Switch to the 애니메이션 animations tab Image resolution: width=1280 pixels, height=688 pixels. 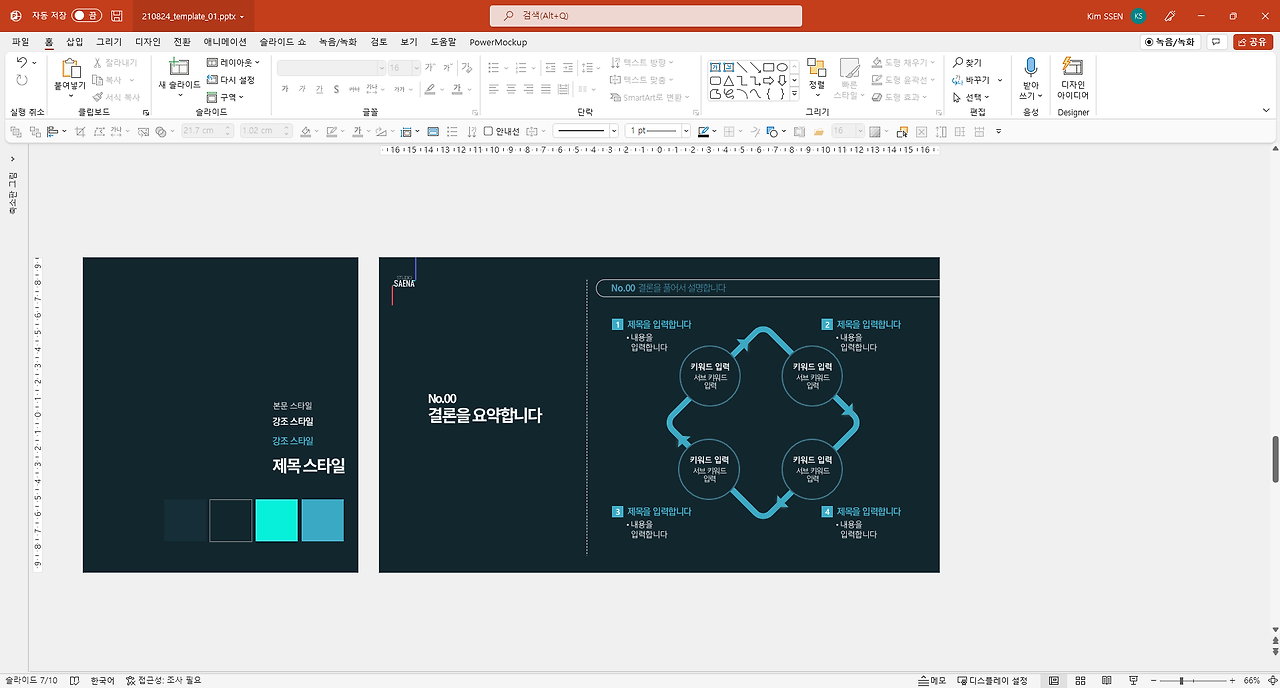coord(225,42)
